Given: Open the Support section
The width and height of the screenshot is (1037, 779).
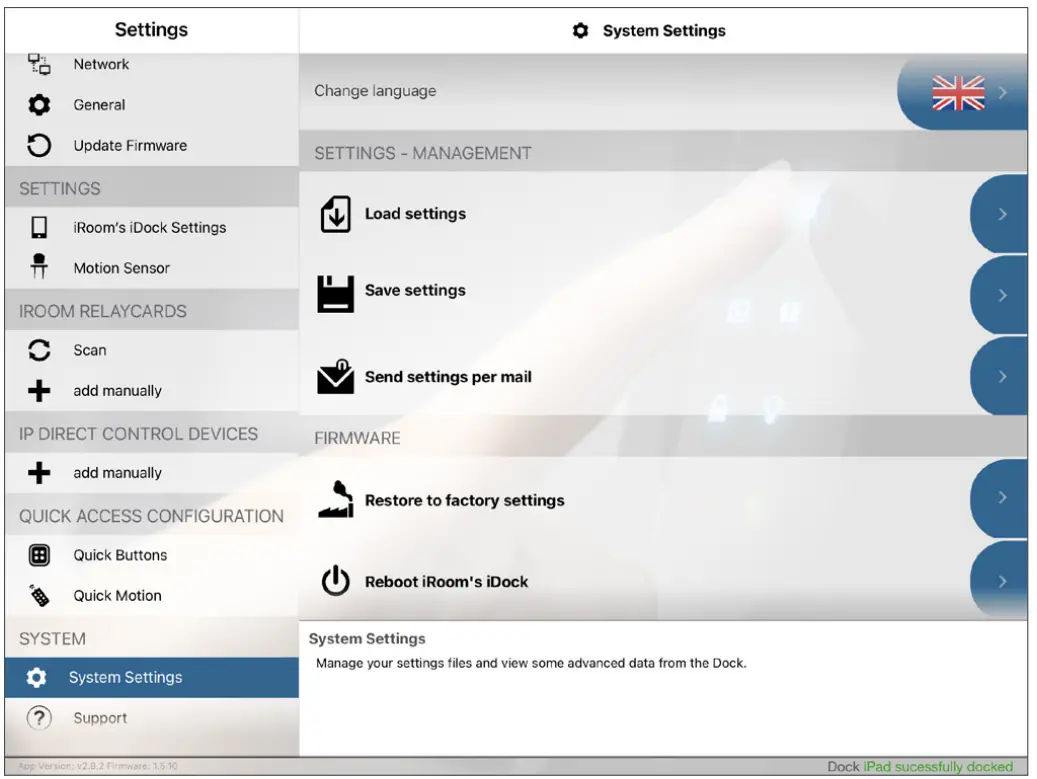Looking at the screenshot, I should 100,718.
